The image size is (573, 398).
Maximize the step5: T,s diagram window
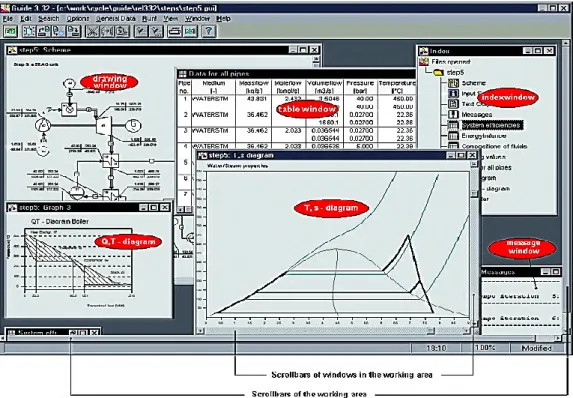461,155
